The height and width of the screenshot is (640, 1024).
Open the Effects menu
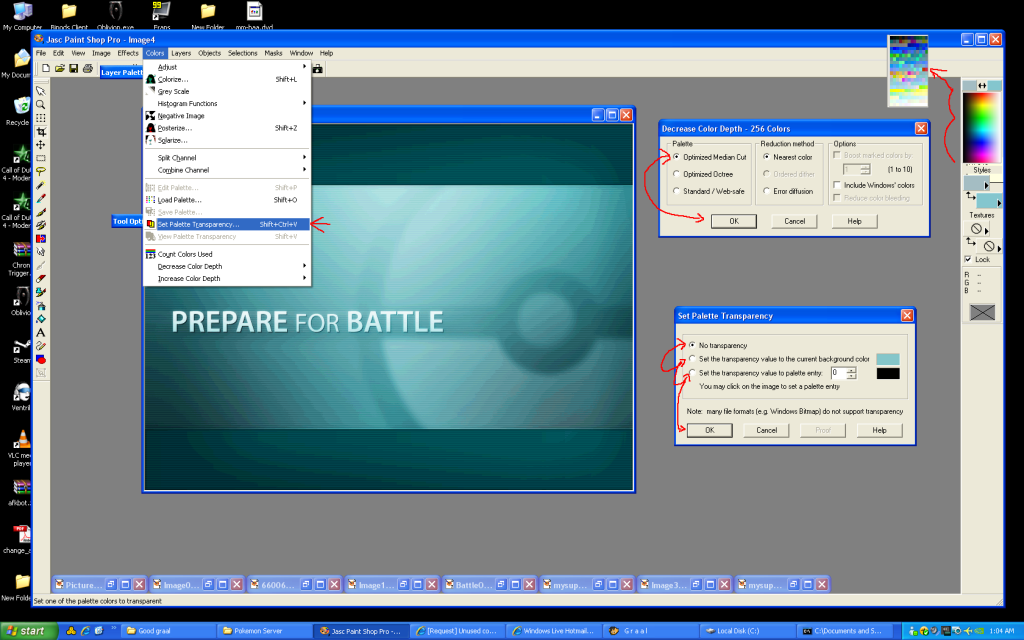pyautogui.click(x=128, y=54)
